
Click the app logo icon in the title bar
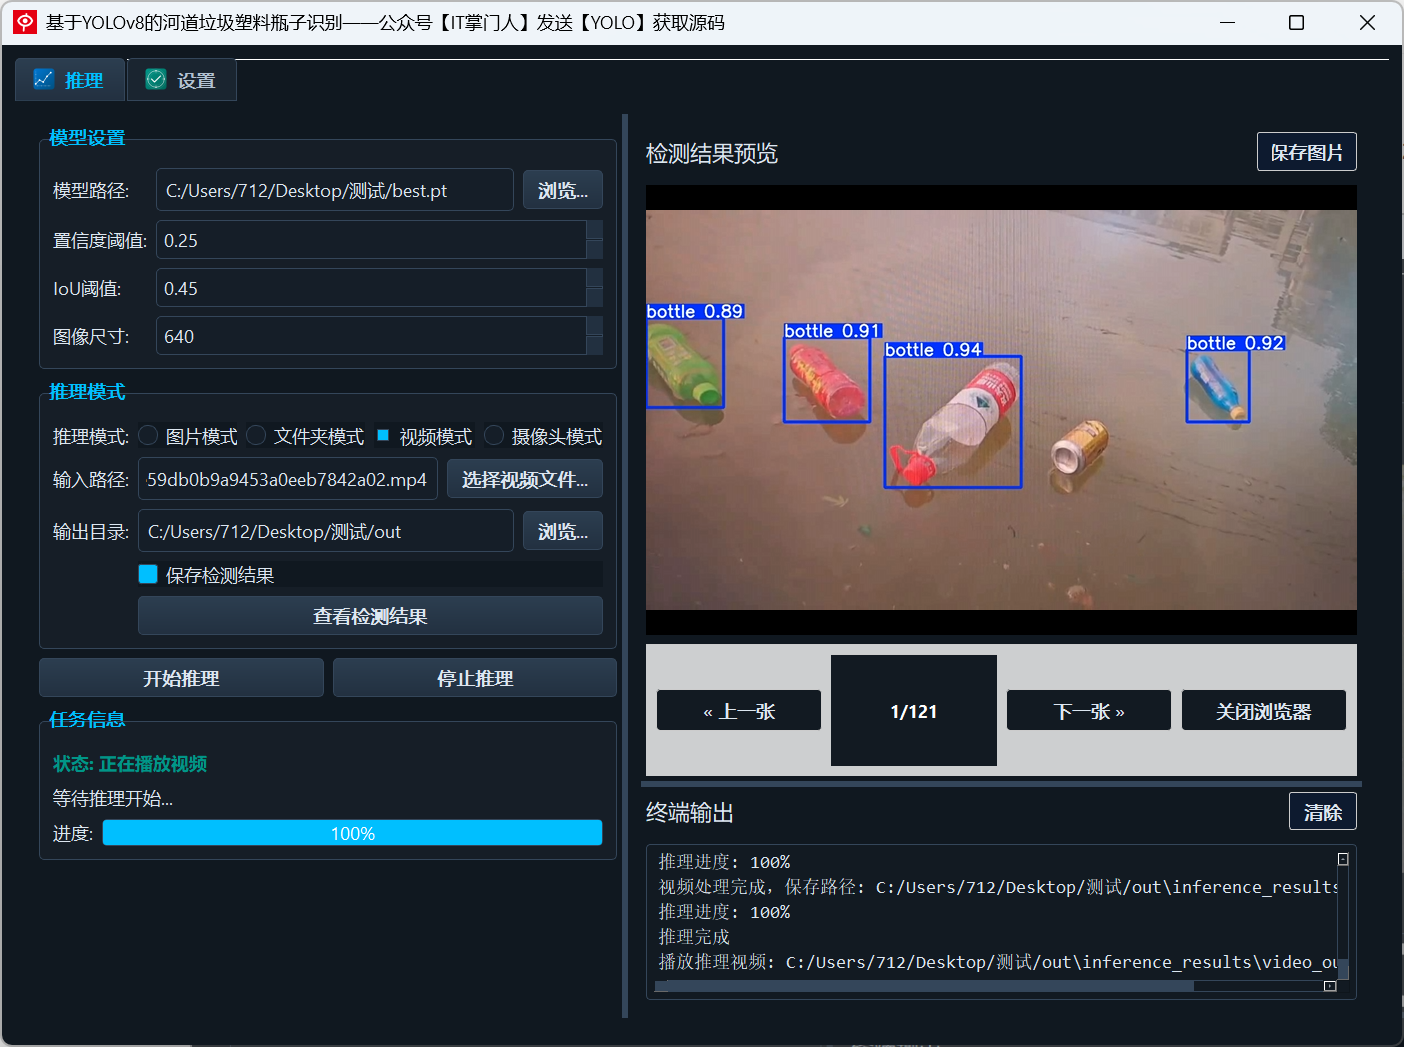[x=25, y=22]
